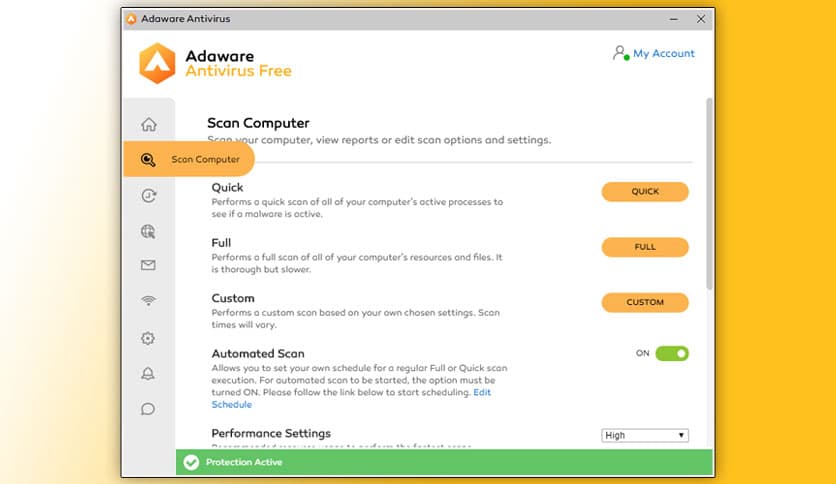Open the real-time protection clock icon

148,196
